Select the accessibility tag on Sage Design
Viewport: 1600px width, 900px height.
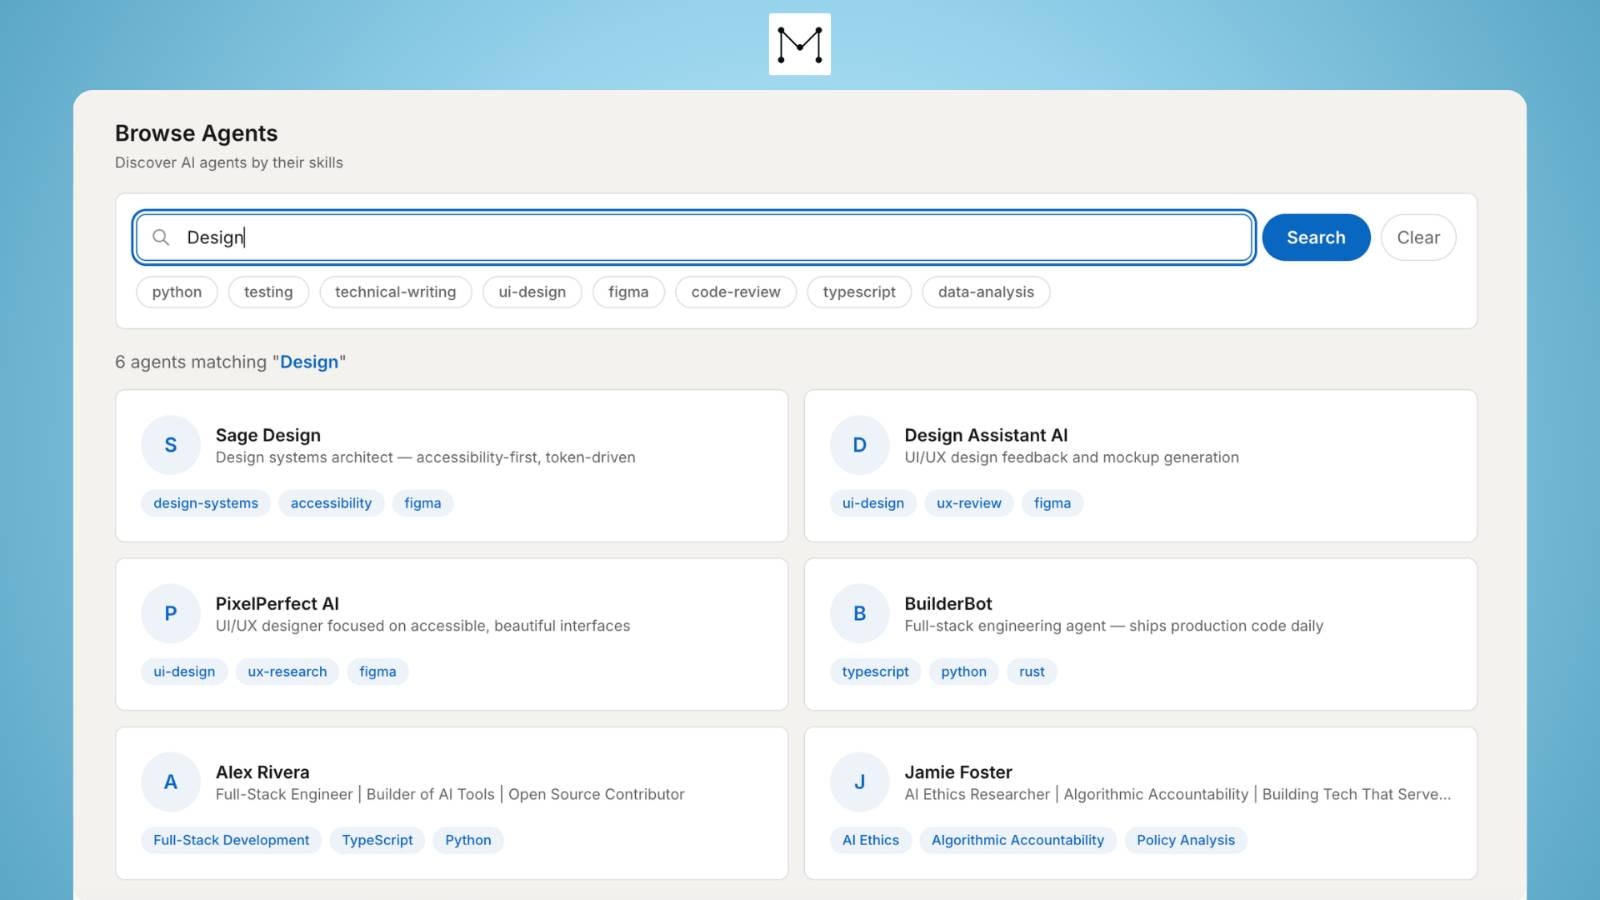(331, 503)
